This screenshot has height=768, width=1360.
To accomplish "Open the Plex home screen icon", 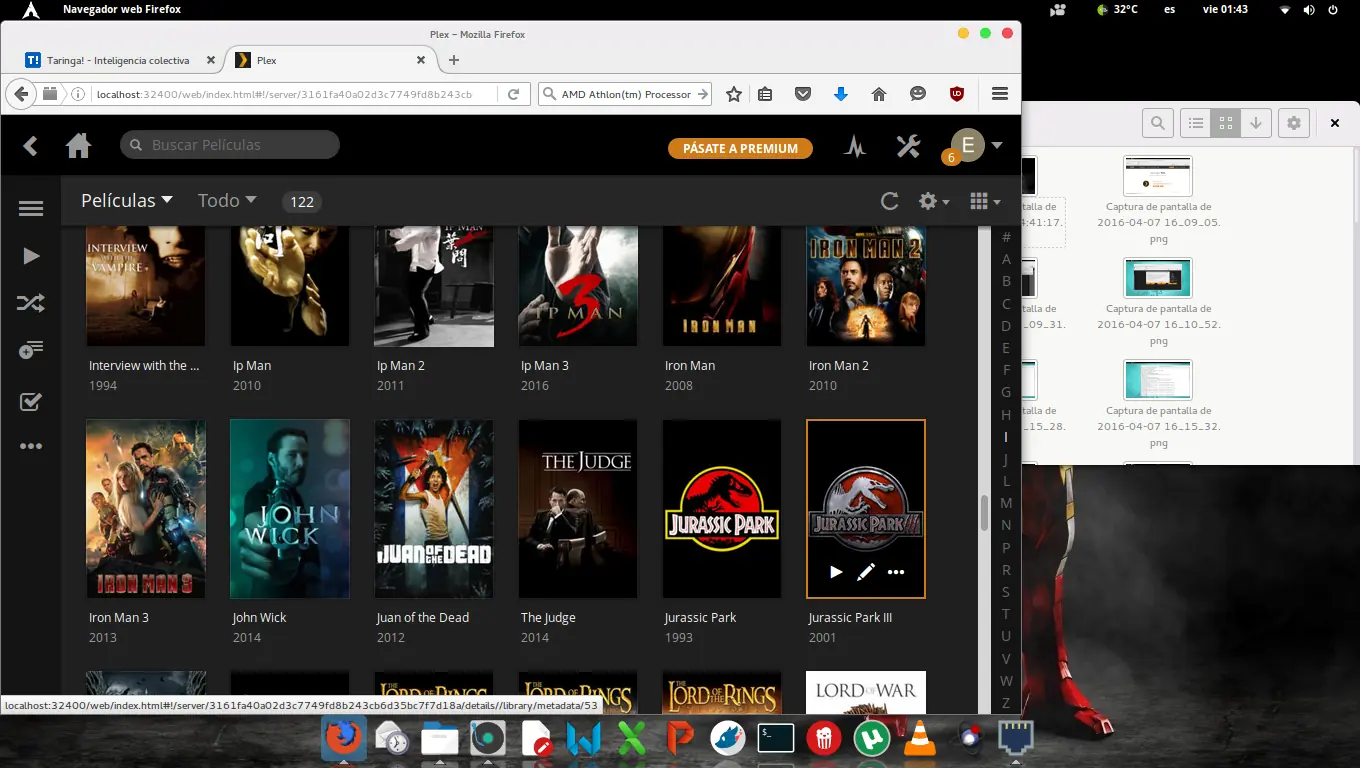I will coord(78,146).
